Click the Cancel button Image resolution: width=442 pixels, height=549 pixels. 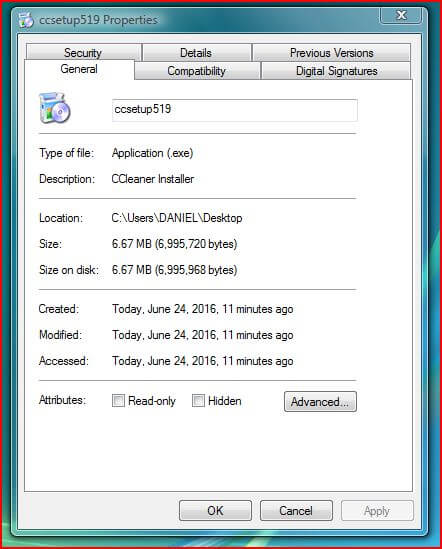[296, 510]
